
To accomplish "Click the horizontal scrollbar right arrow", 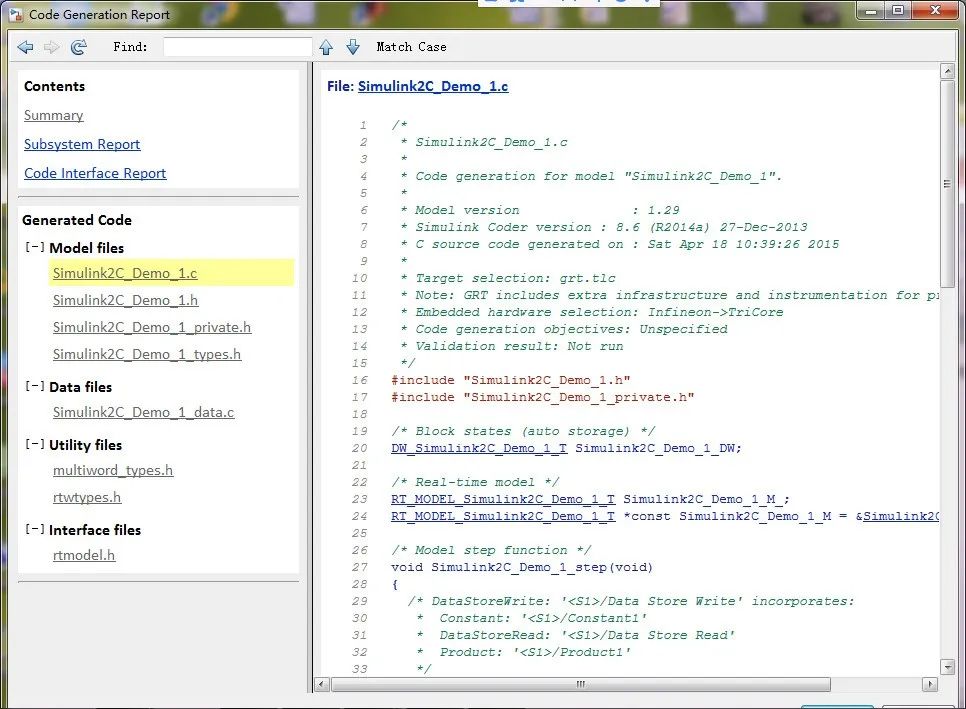I will coord(930,684).
